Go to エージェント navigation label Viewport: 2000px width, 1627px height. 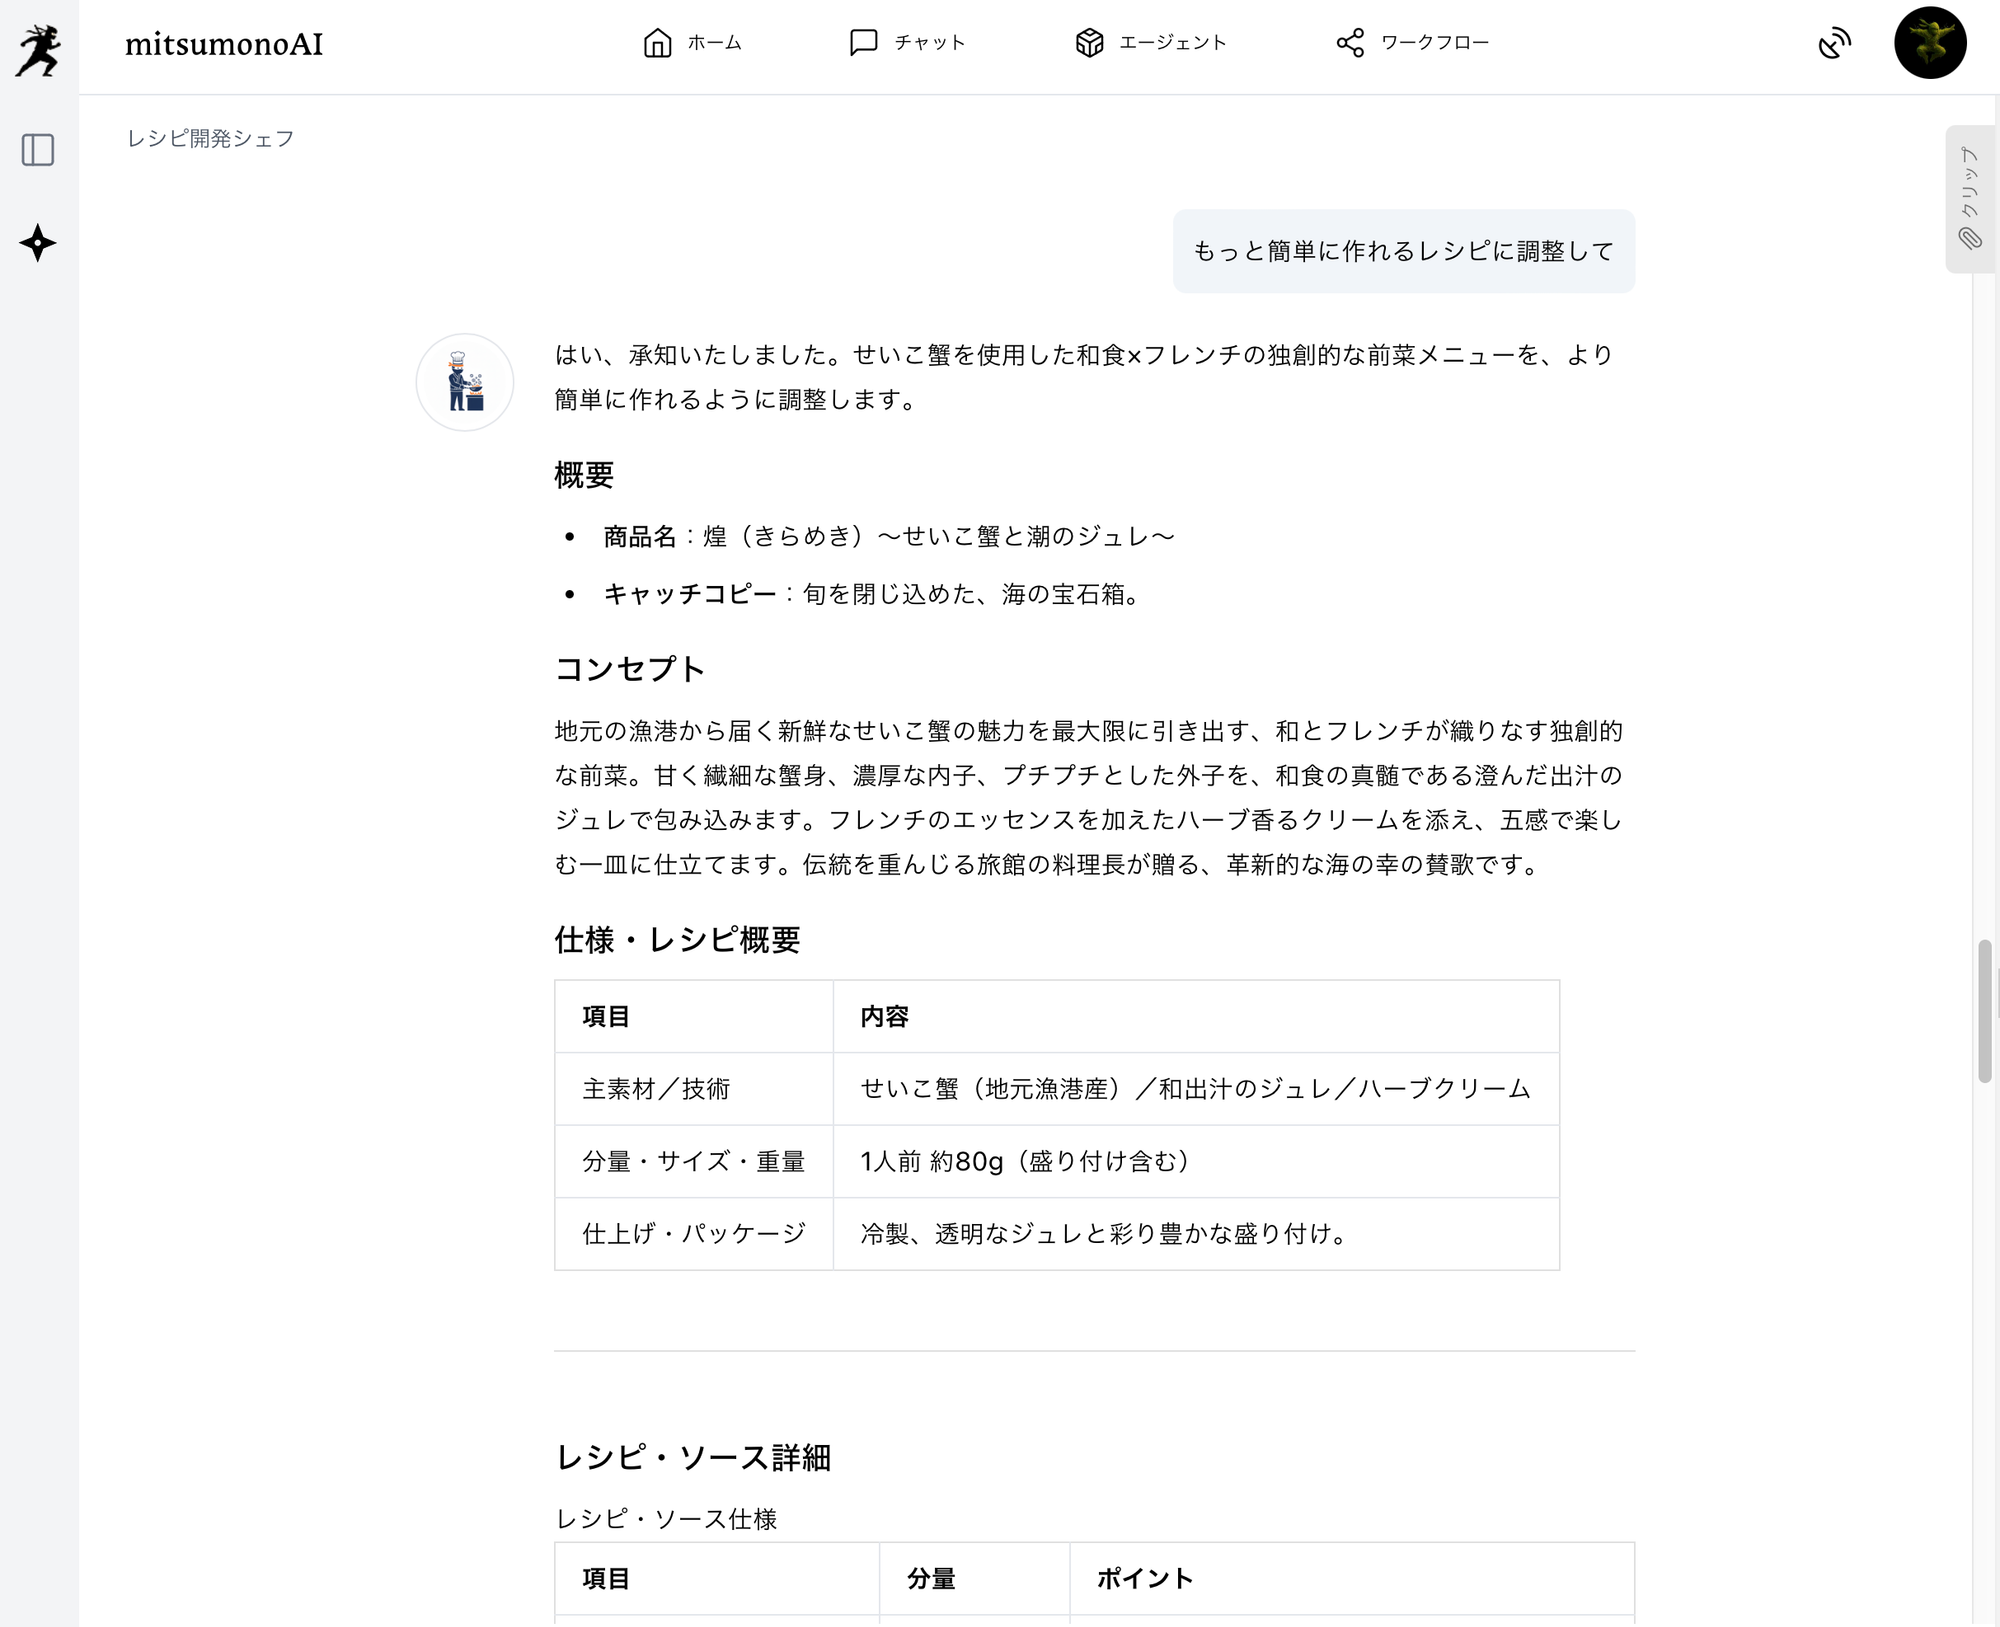coord(1172,43)
